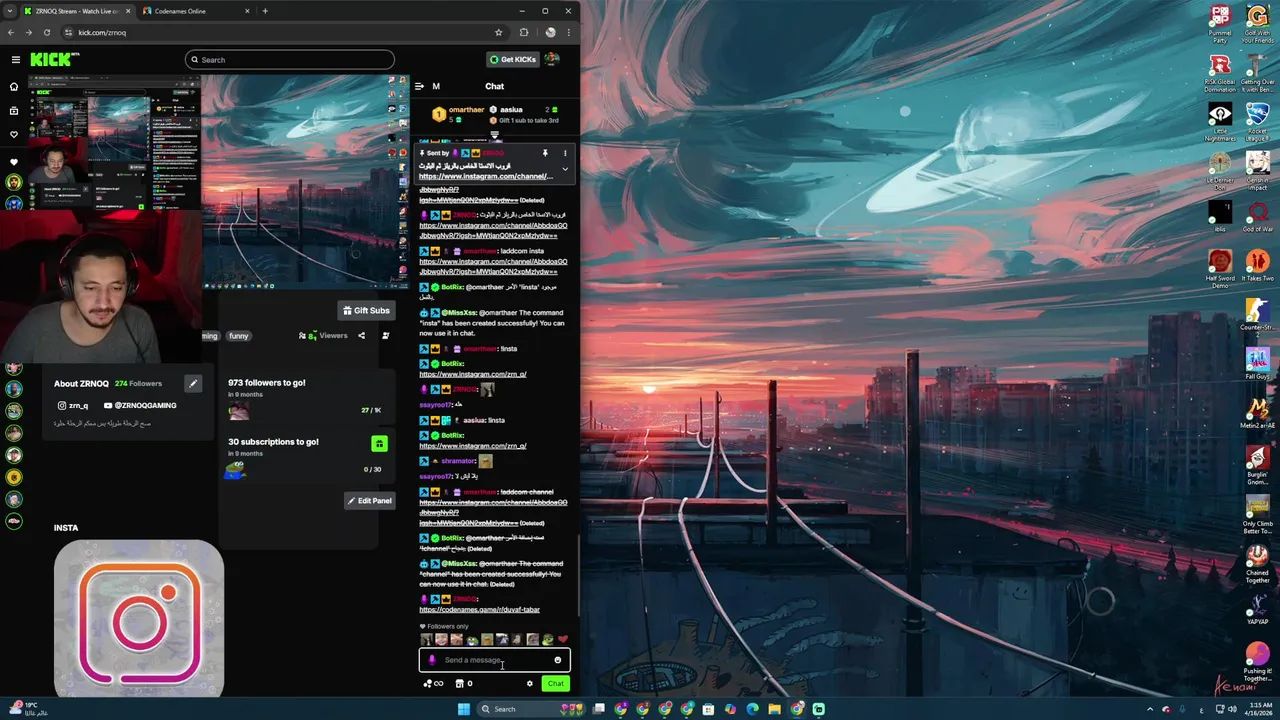Open pinned message three-dot options
Screen dimensions: 1280x720
point(564,153)
